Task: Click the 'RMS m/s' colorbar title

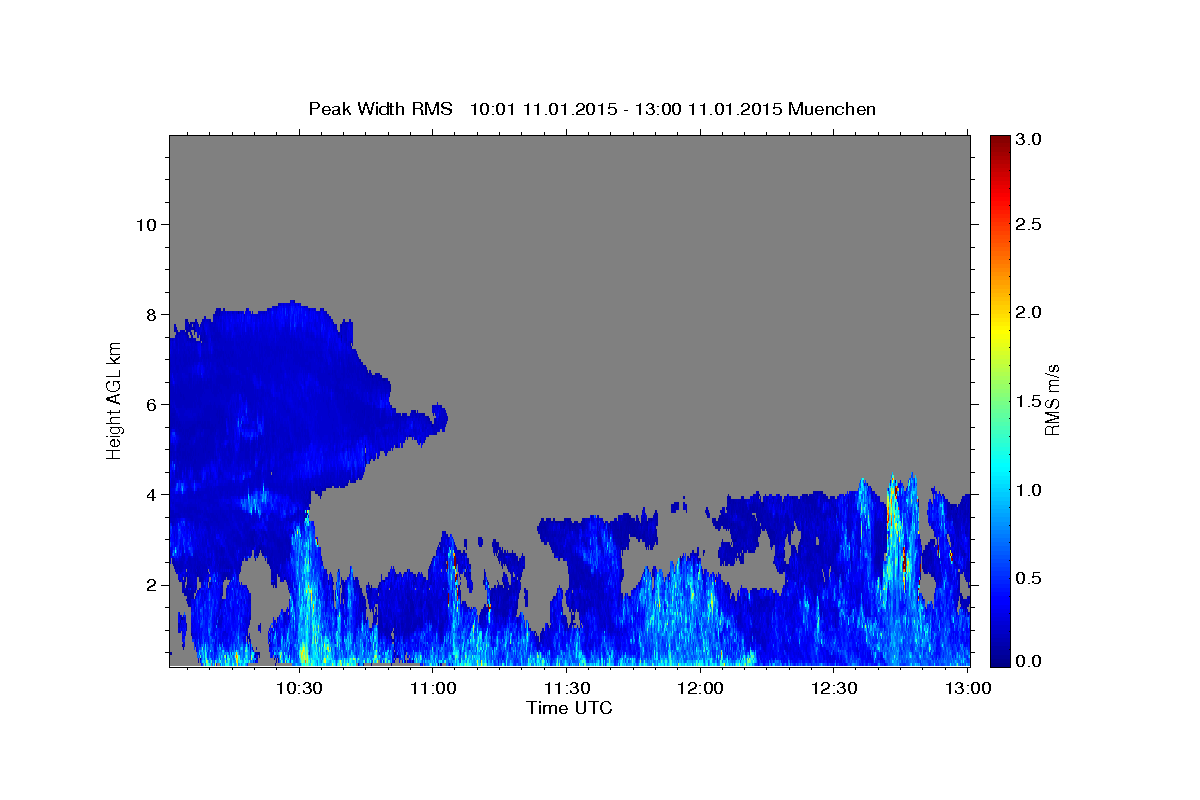Action: (1052, 401)
